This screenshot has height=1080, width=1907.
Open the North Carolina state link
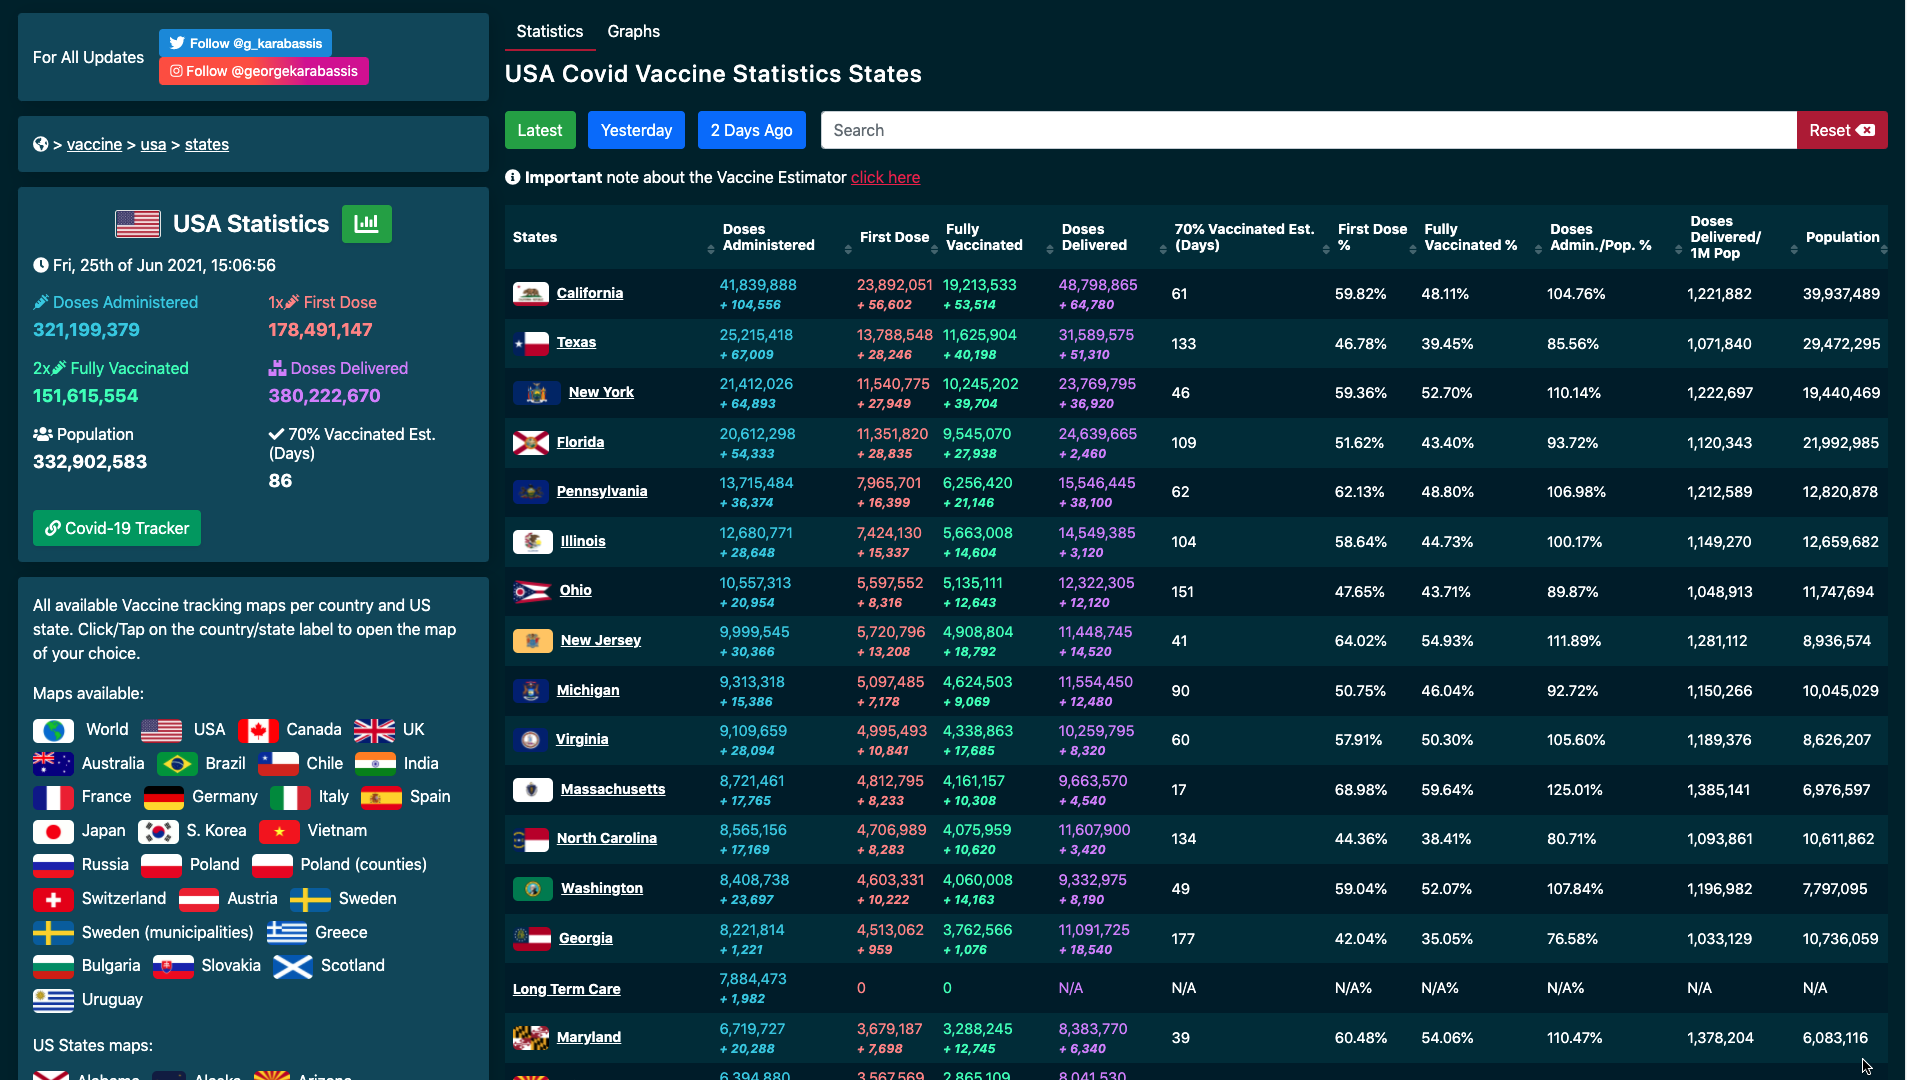607,838
